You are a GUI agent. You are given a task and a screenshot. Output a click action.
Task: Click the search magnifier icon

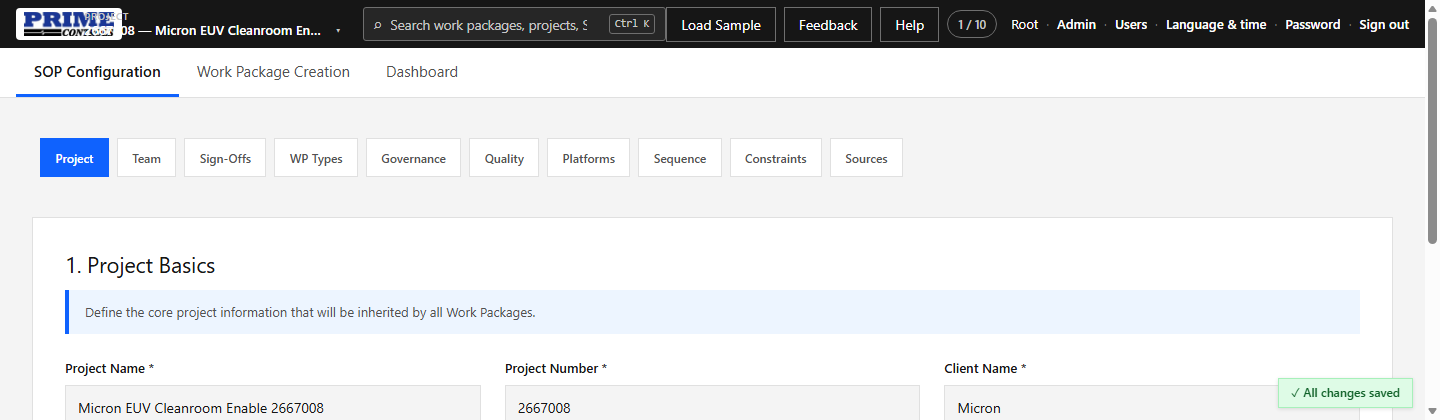[377, 25]
